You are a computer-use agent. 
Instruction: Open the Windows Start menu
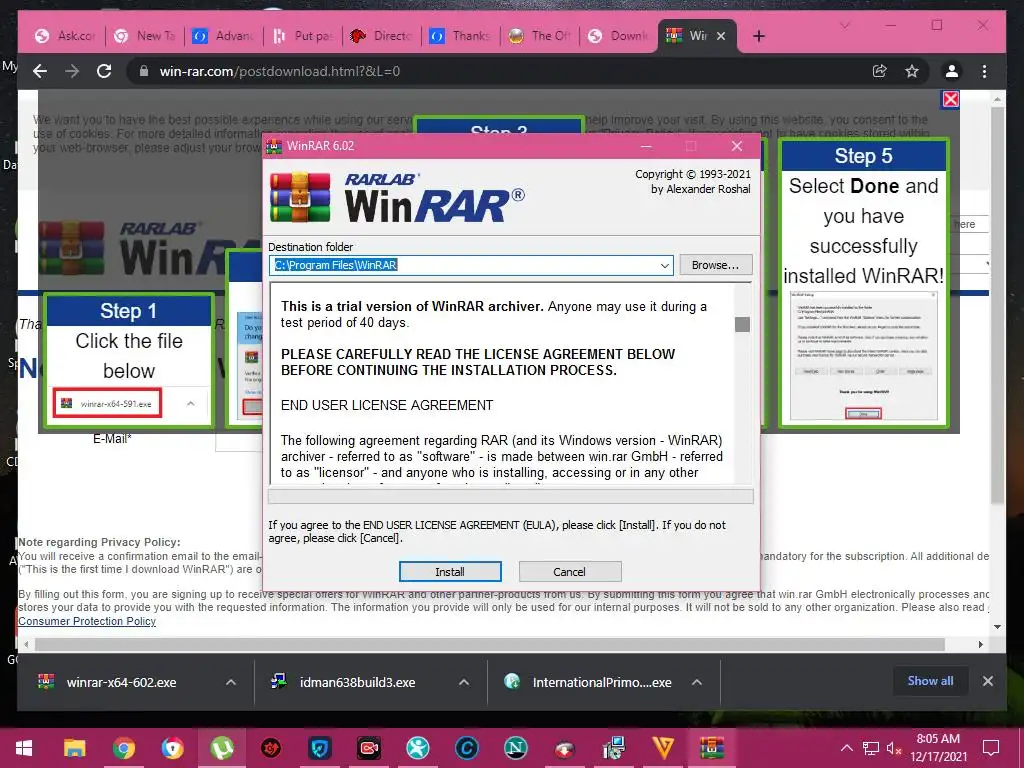click(24, 748)
